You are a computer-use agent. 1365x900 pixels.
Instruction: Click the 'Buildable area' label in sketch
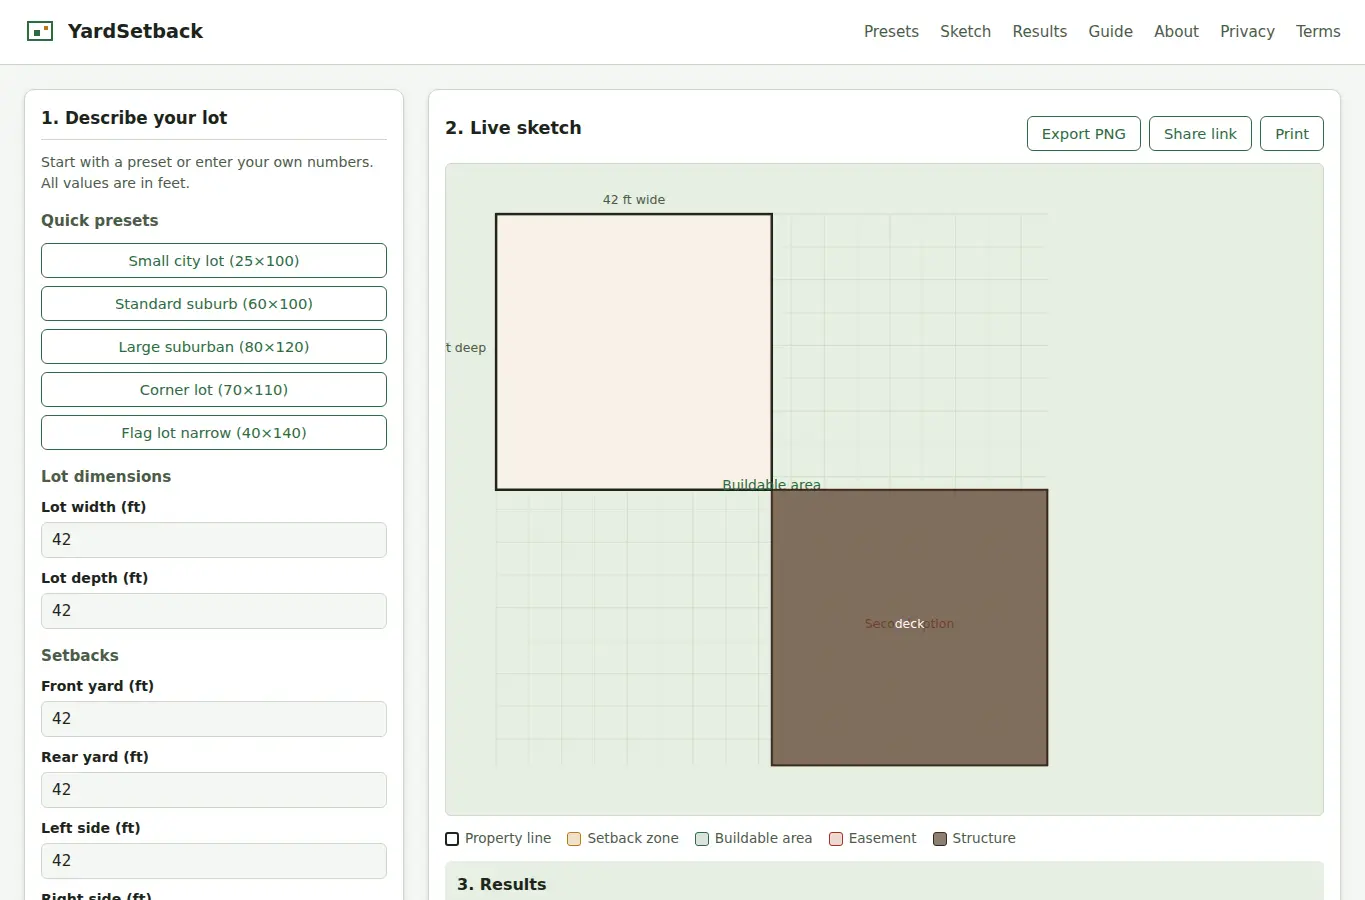coord(771,484)
